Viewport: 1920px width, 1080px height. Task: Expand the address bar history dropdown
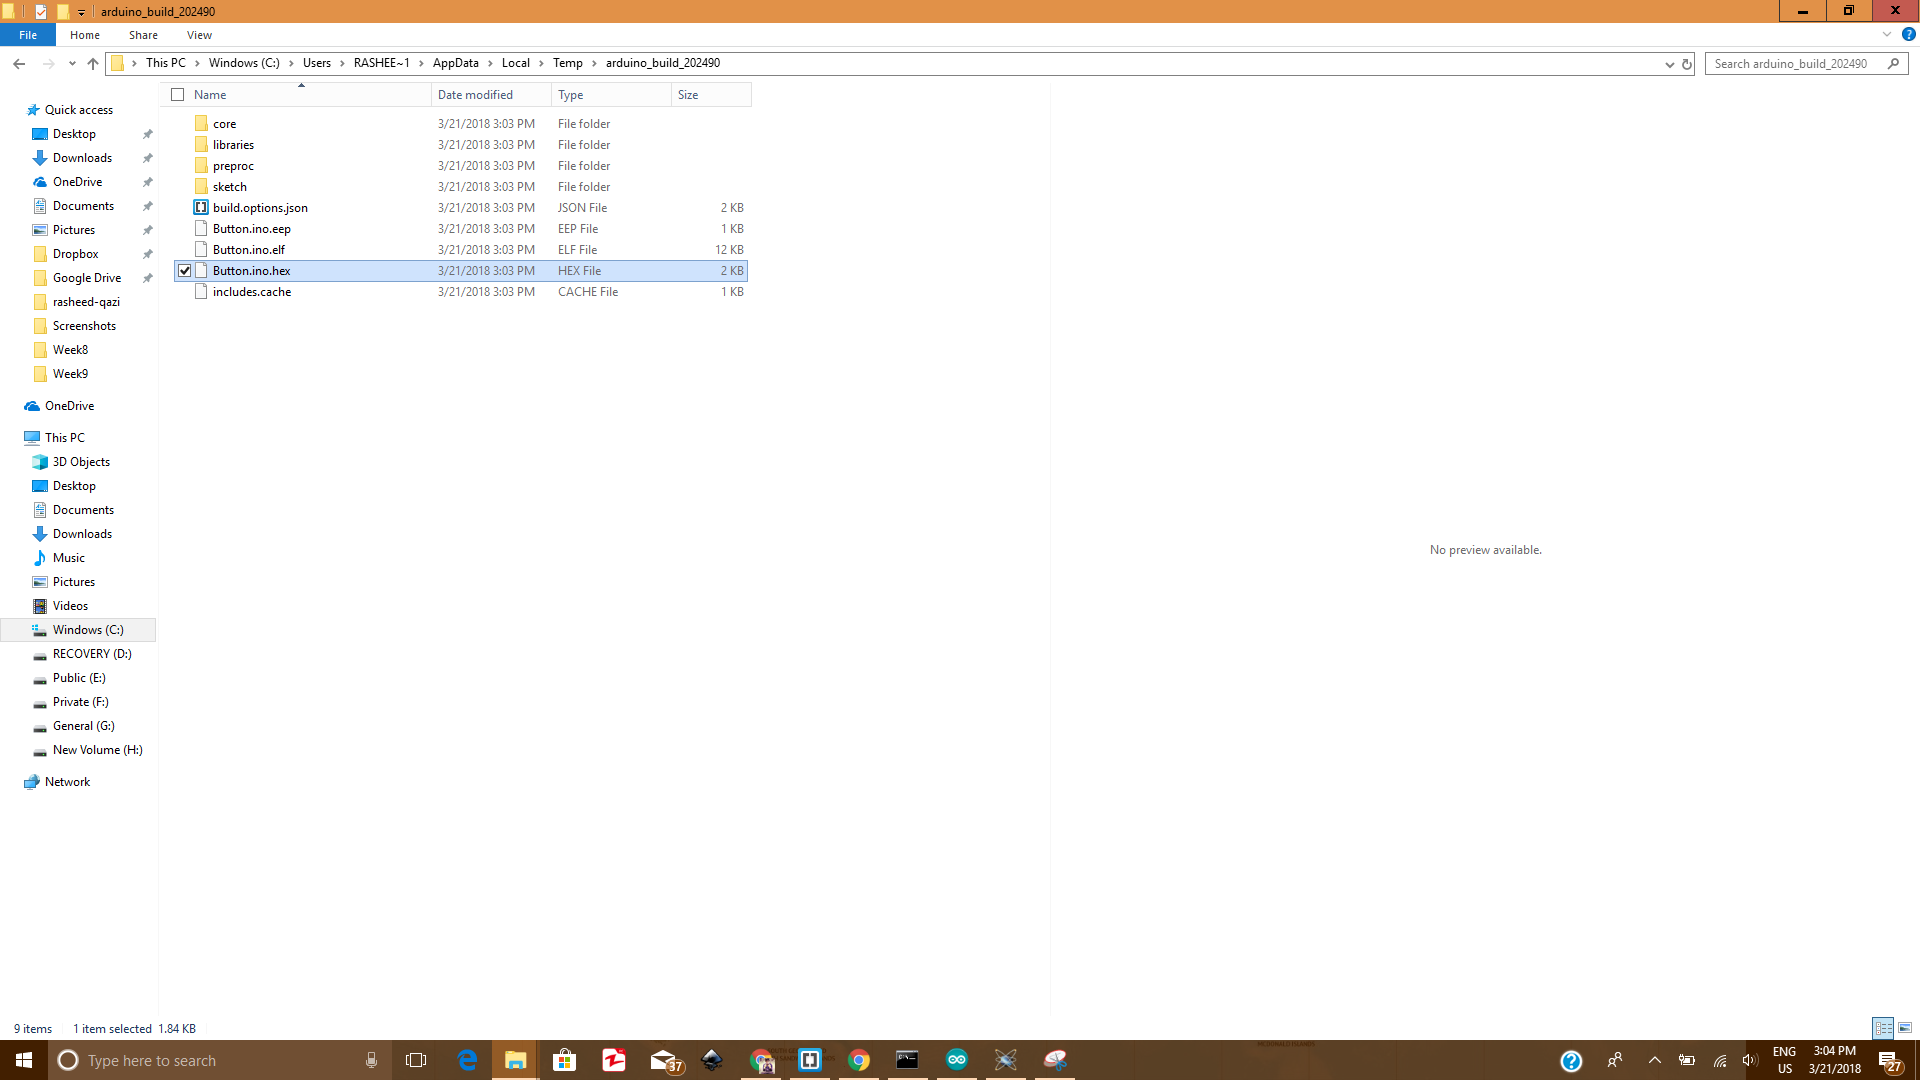[1669, 63]
